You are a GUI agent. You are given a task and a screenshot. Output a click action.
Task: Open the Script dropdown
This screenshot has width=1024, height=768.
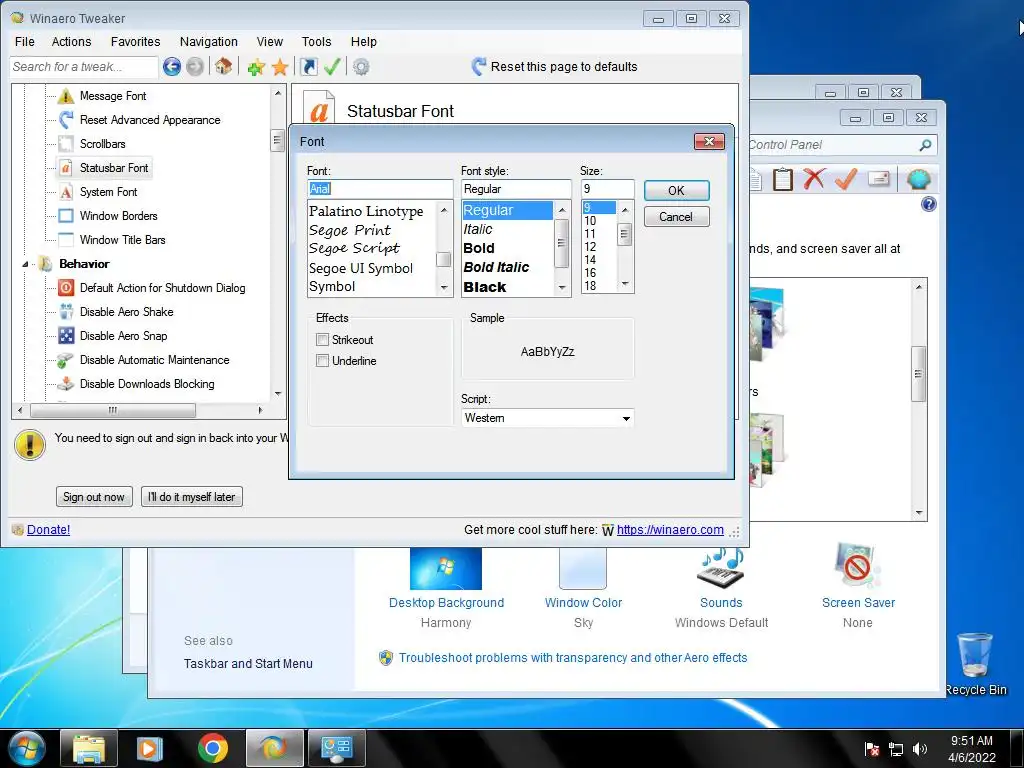pyautogui.click(x=547, y=418)
